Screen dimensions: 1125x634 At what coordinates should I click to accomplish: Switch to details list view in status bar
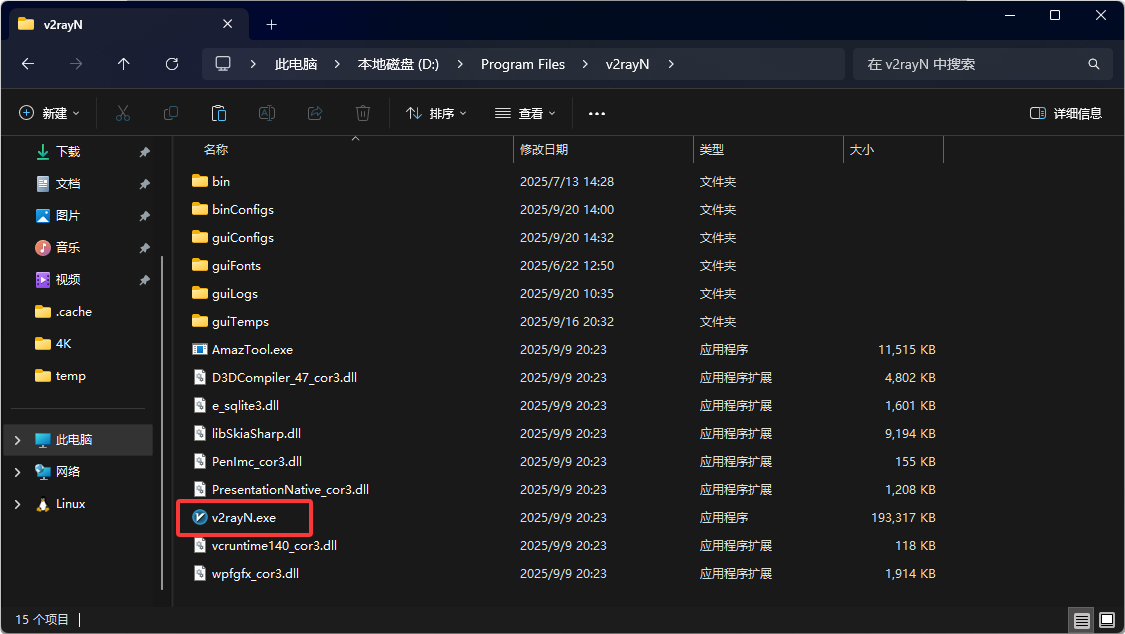click(1081, 621)
